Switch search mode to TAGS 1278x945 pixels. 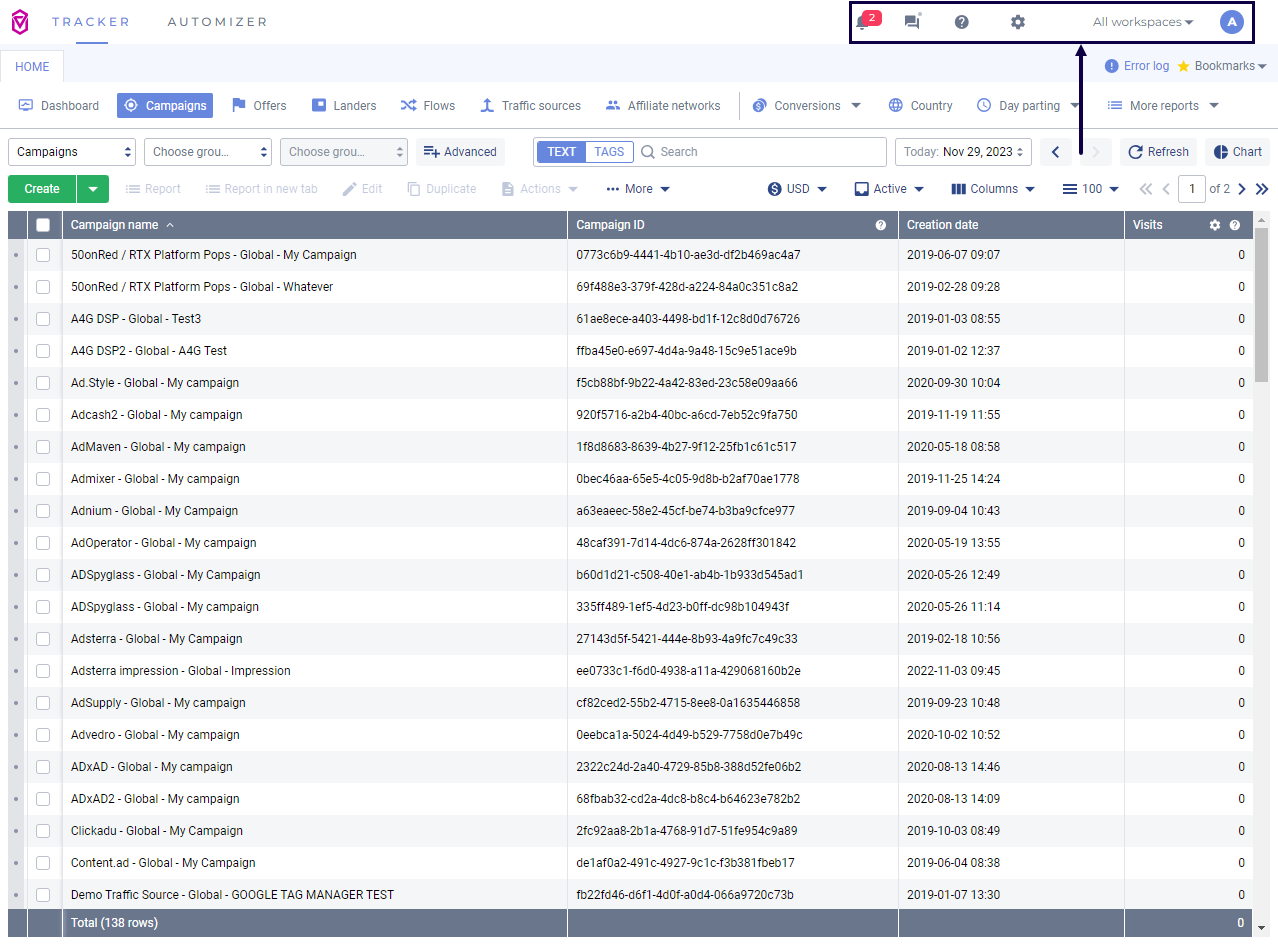609,152
